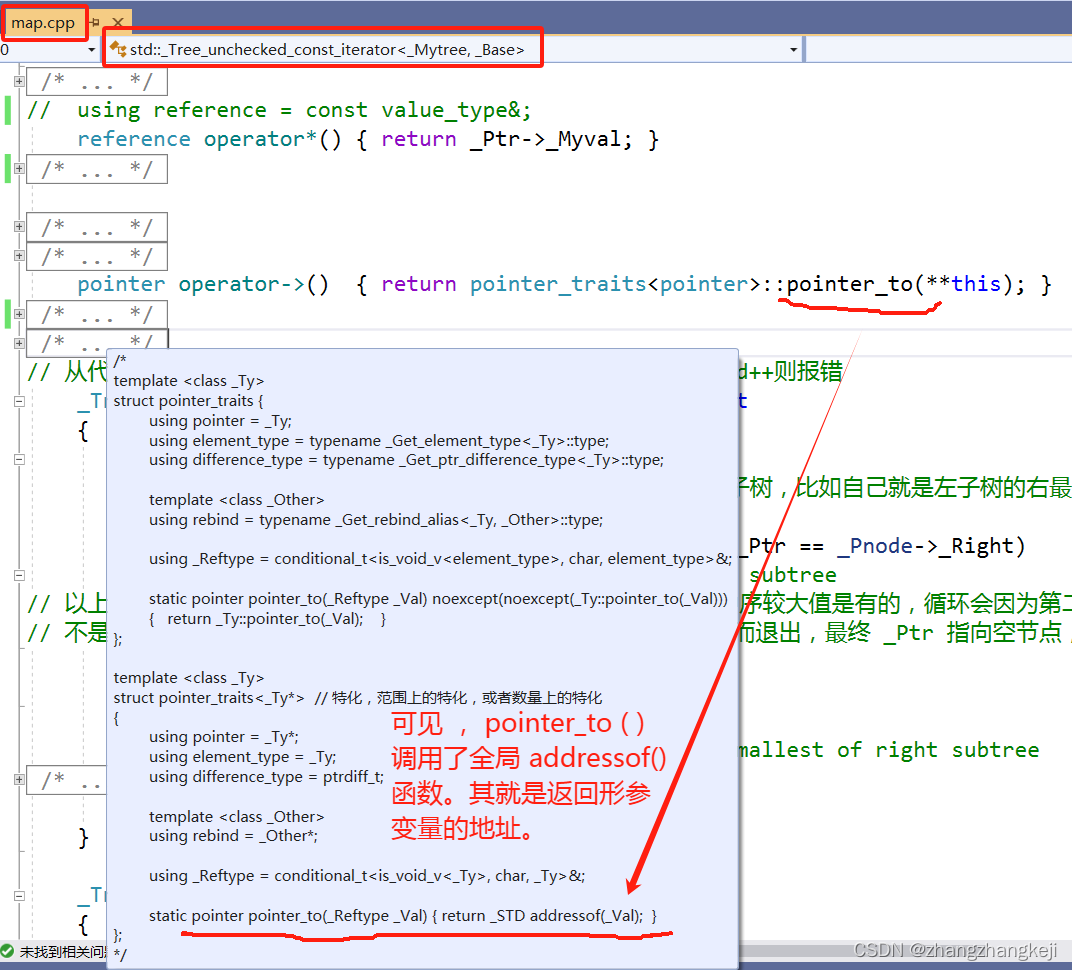Pin the map.cpp tab with the pushpin icon
1072x970 pixels.
(95, 23)
